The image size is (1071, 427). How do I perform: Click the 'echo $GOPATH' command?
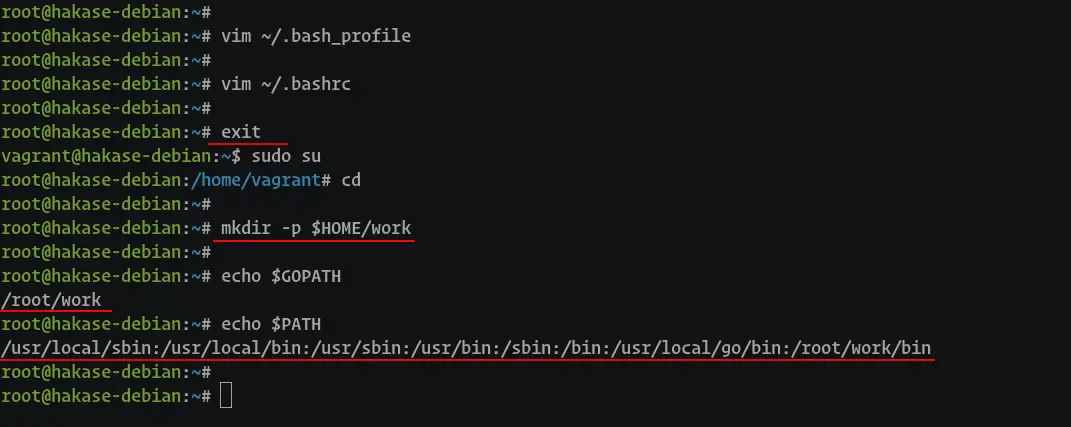(281, 276)
